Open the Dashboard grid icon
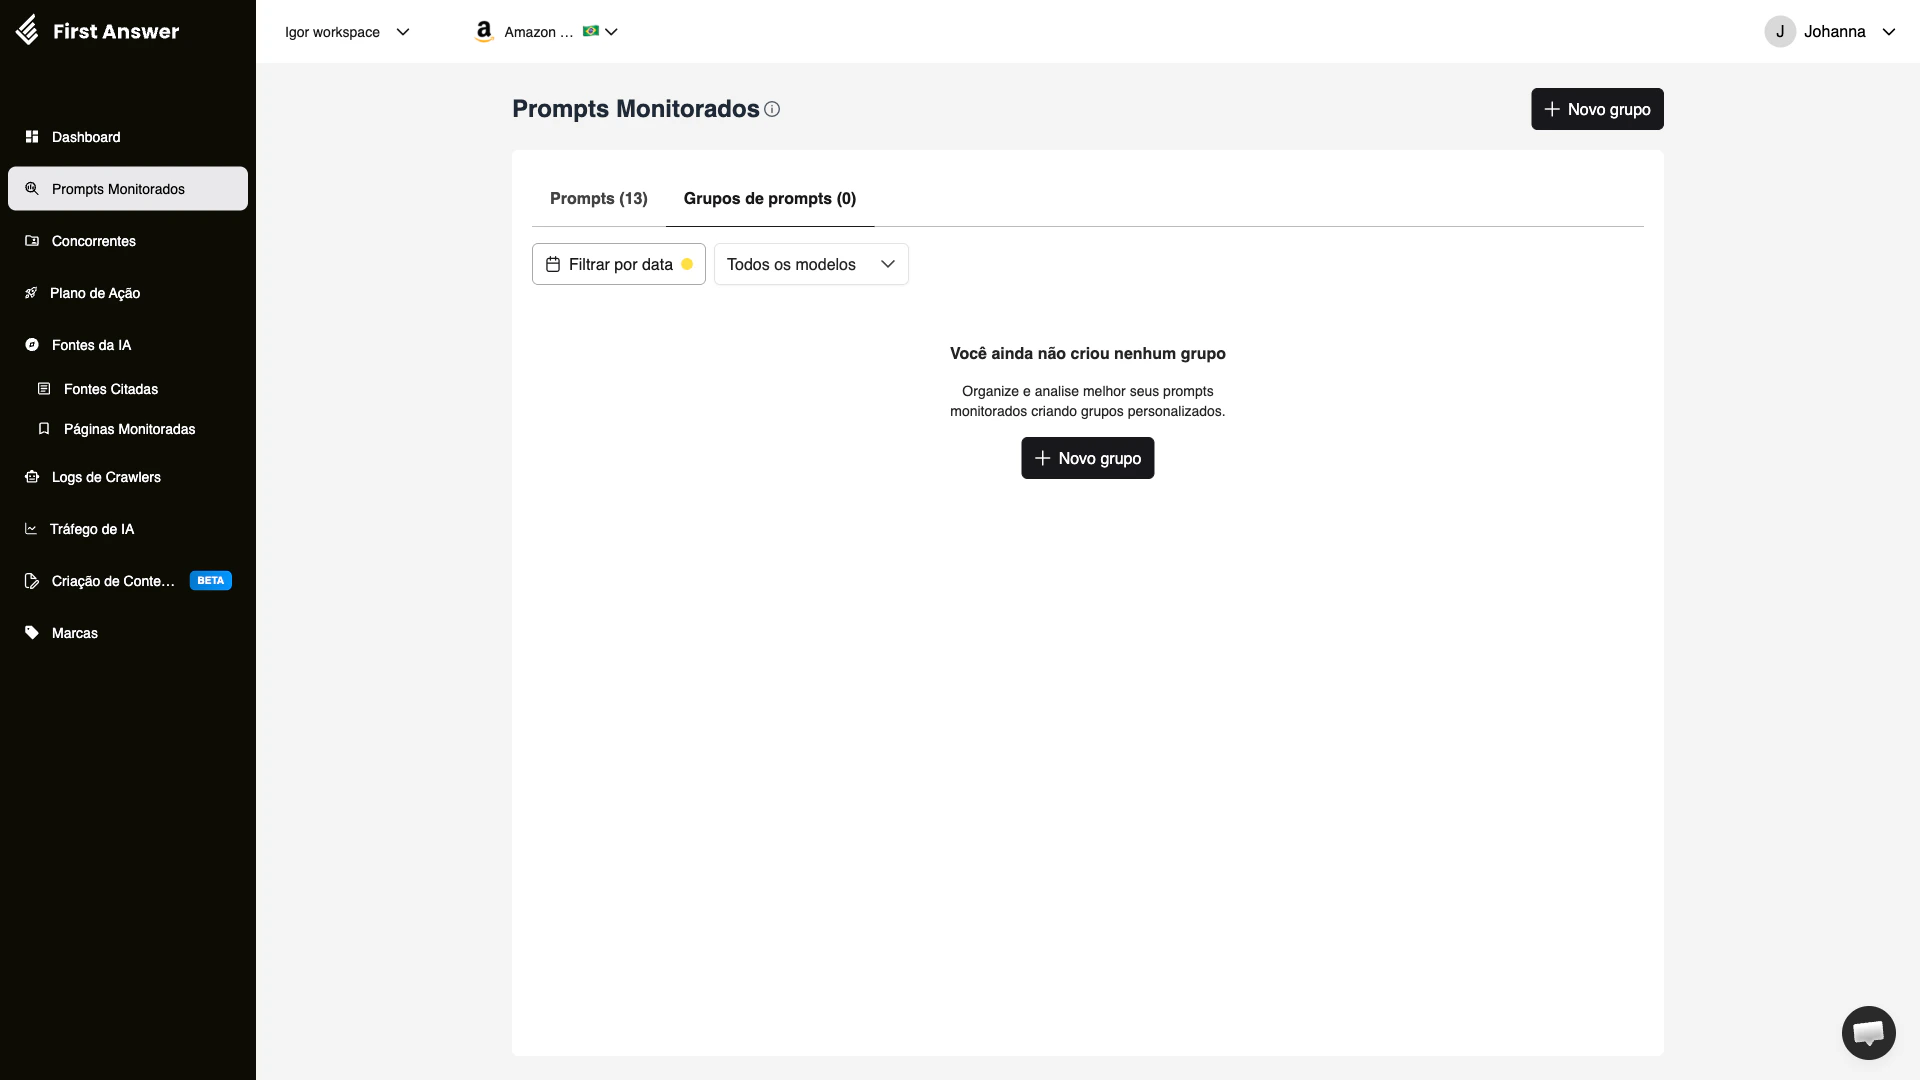The height and width of the screenshot is (1080, 1920). 32,137
